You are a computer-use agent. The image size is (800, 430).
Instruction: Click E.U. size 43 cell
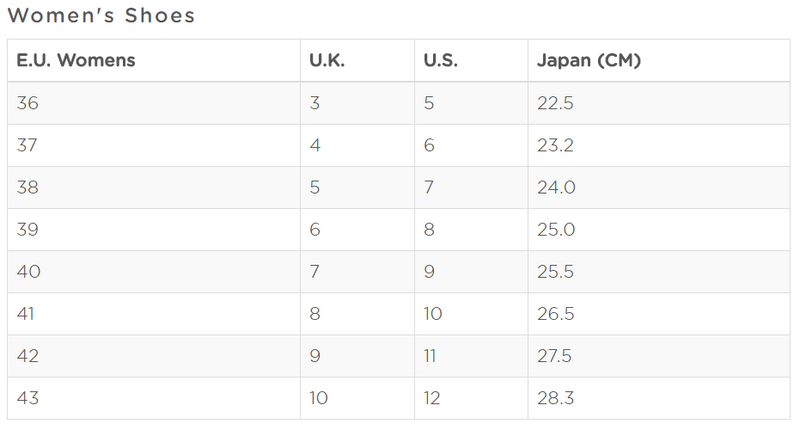pyautogui.click(x=154, y=398)
